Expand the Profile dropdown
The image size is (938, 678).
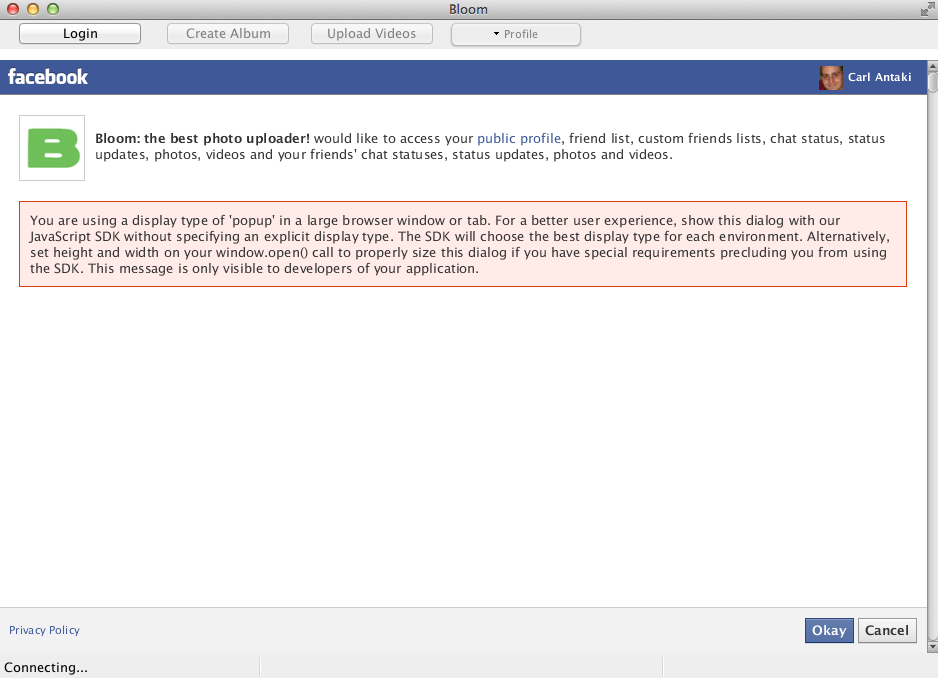515,35
